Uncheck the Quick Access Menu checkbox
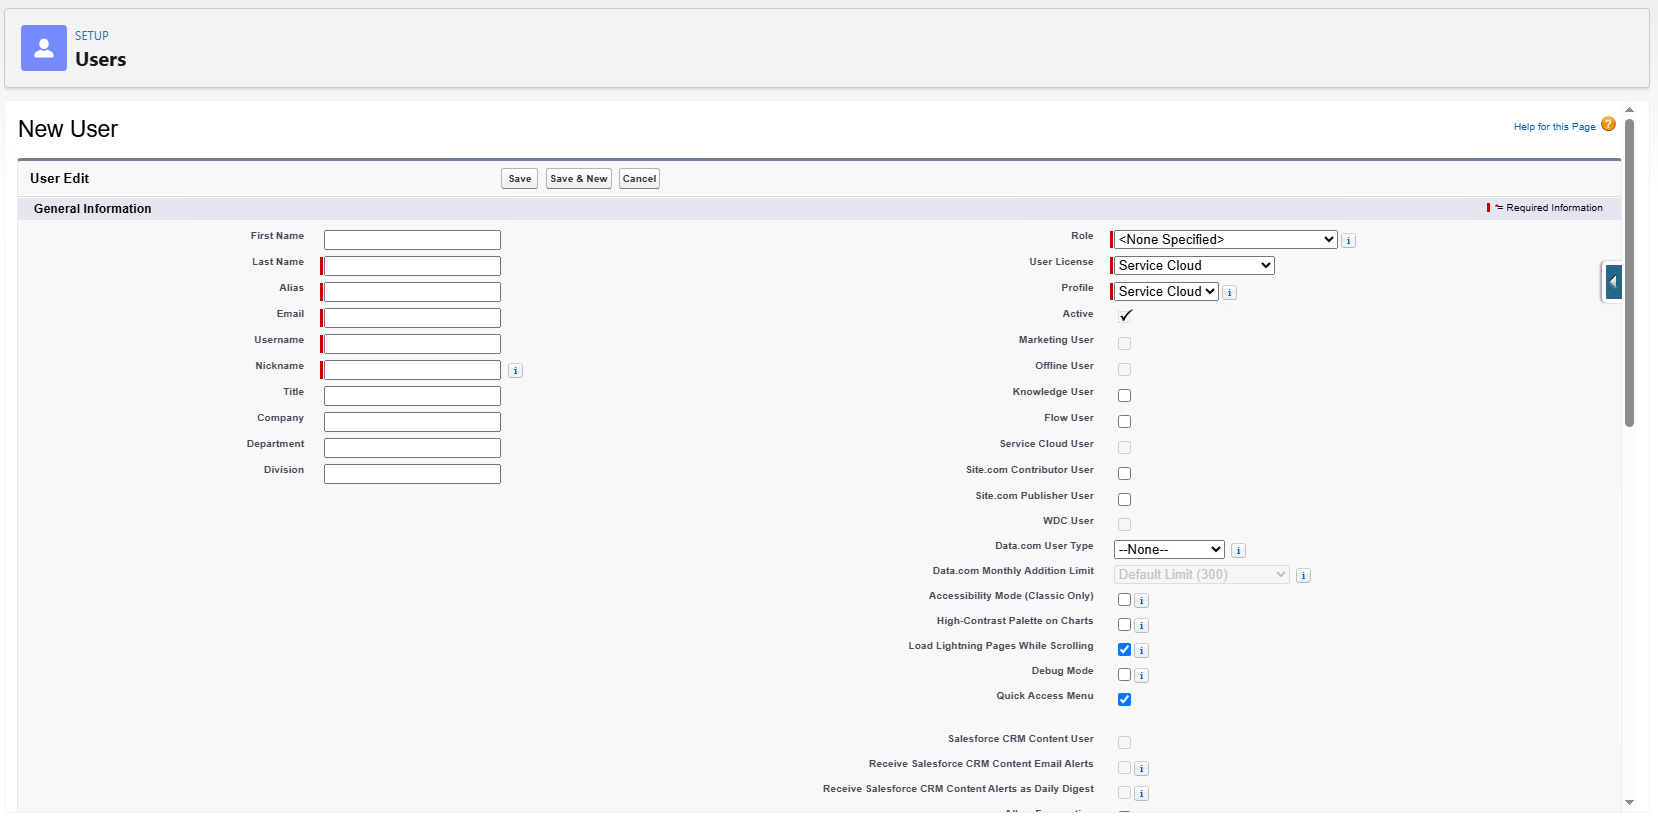Image resolution: width=1658 pixels, height=822 pixels. pyautogui.click(x=1124, y=700)
